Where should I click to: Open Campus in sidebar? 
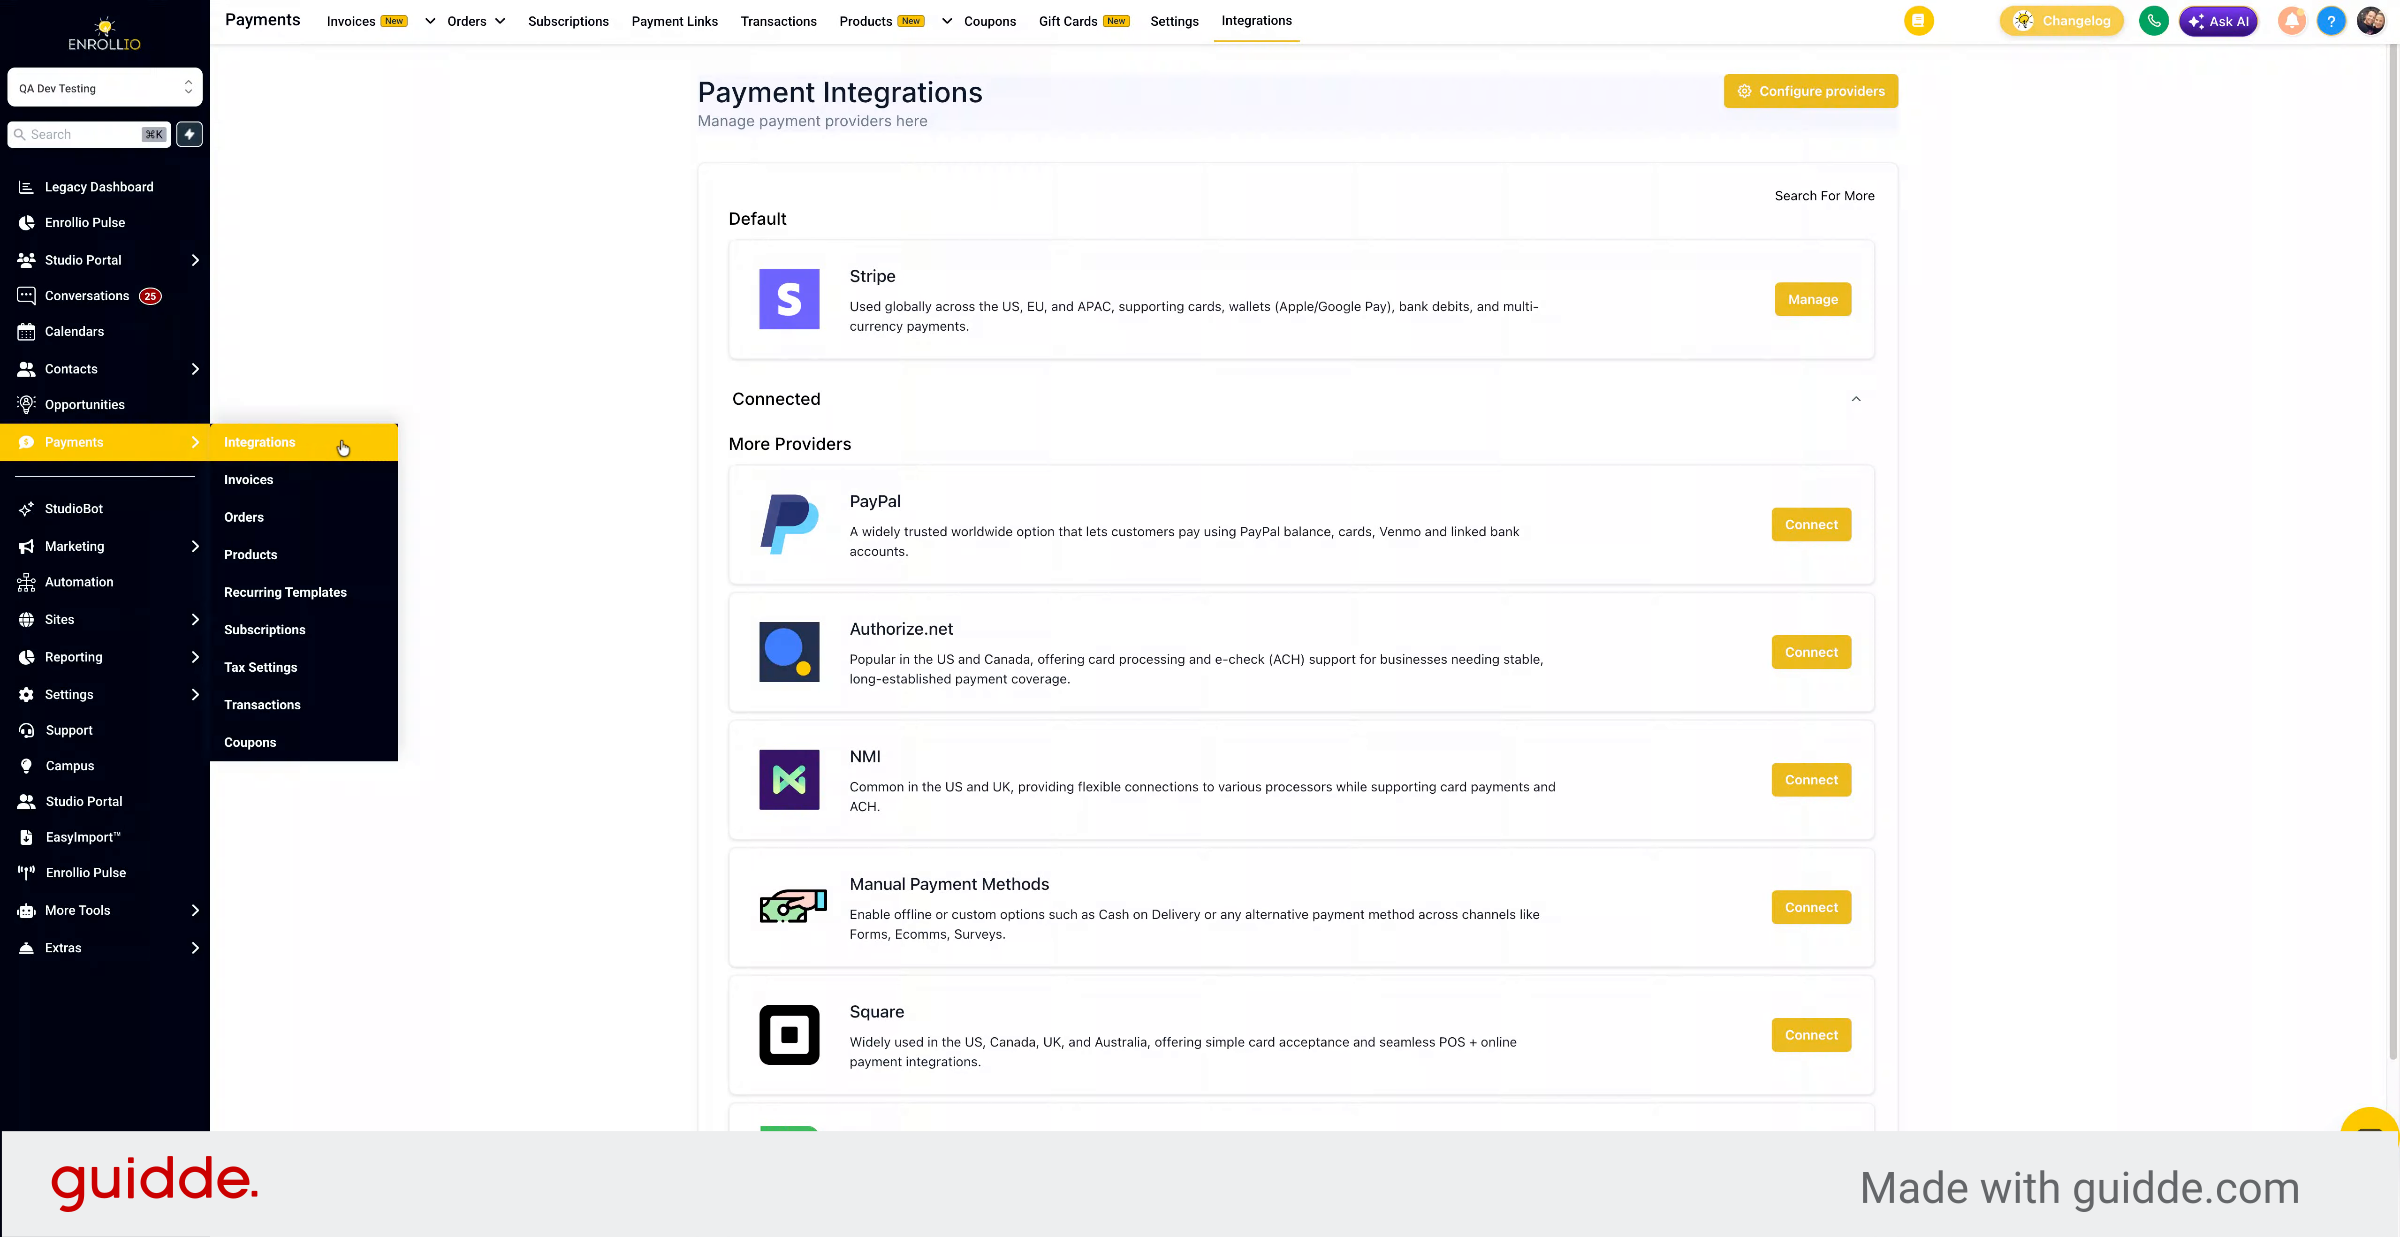[x=70, y=766]
